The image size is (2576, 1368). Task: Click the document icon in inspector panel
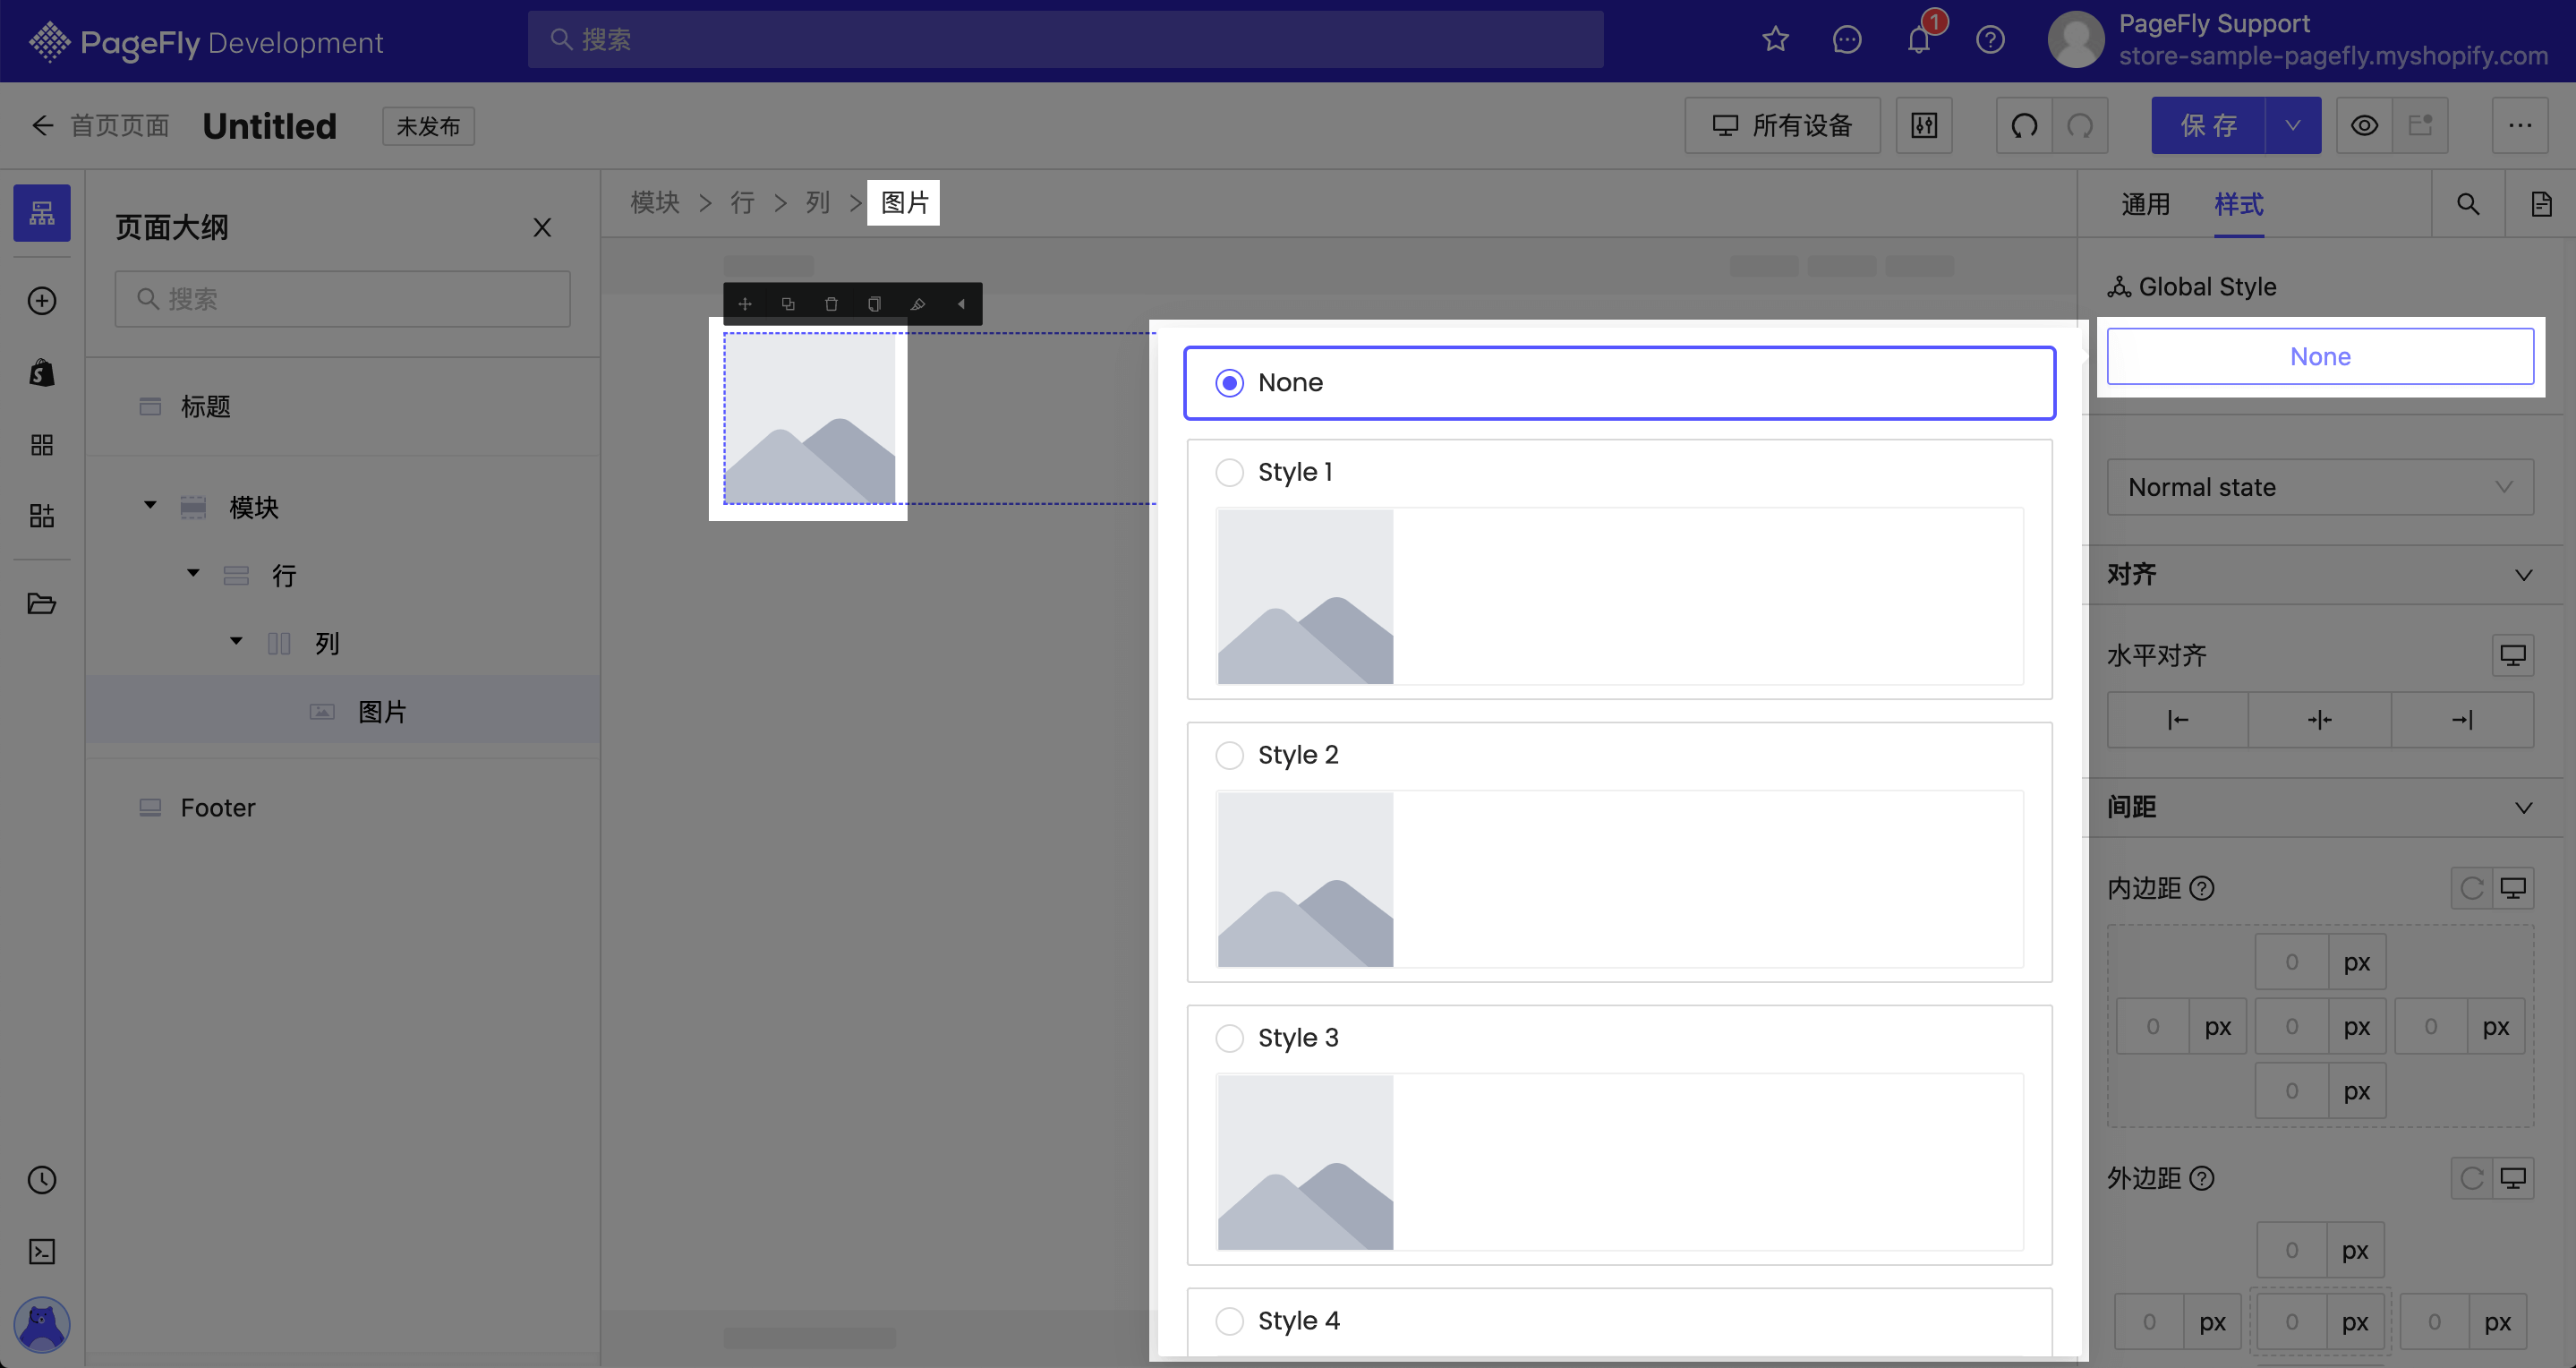[x=2541, y=204]
